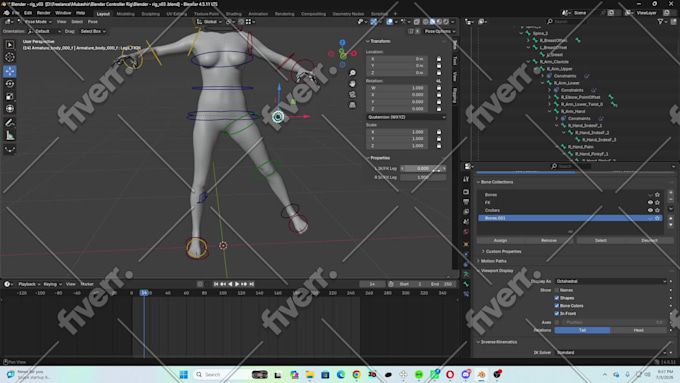Screen dimensions: 680x383
Task: Toggle camera view icon in viewport
Action: [x=353, y=94]
